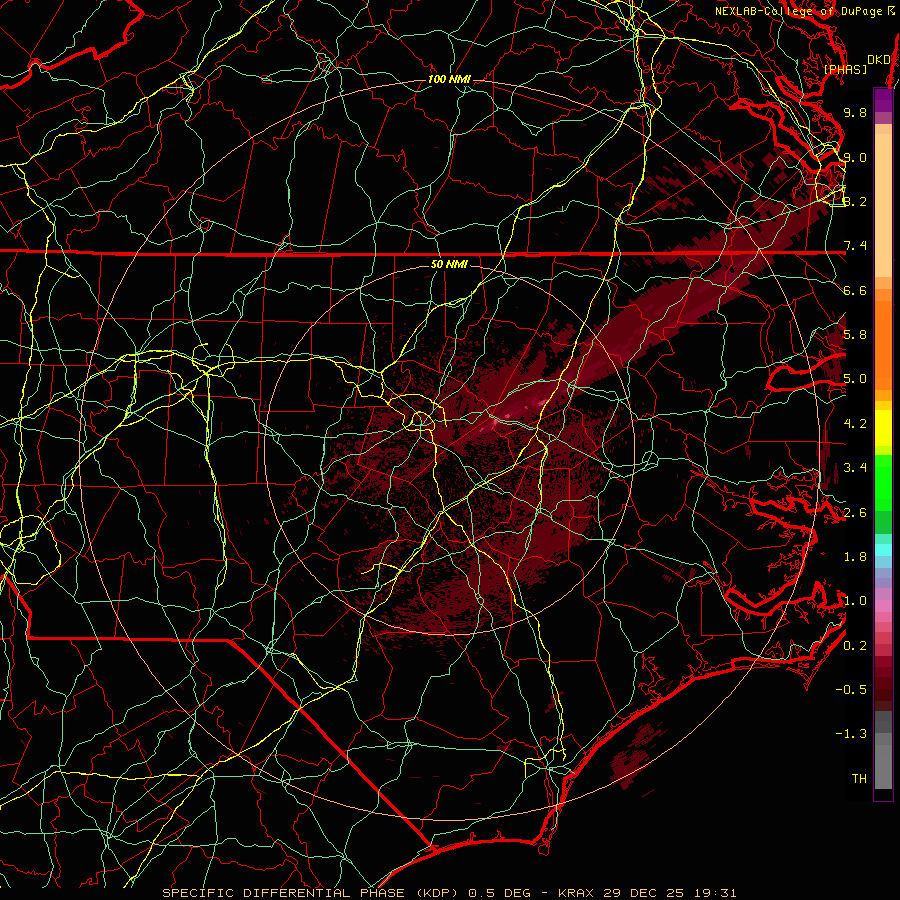
Task: Click the 0.2 value on color scale
Action: pos(855,646)
